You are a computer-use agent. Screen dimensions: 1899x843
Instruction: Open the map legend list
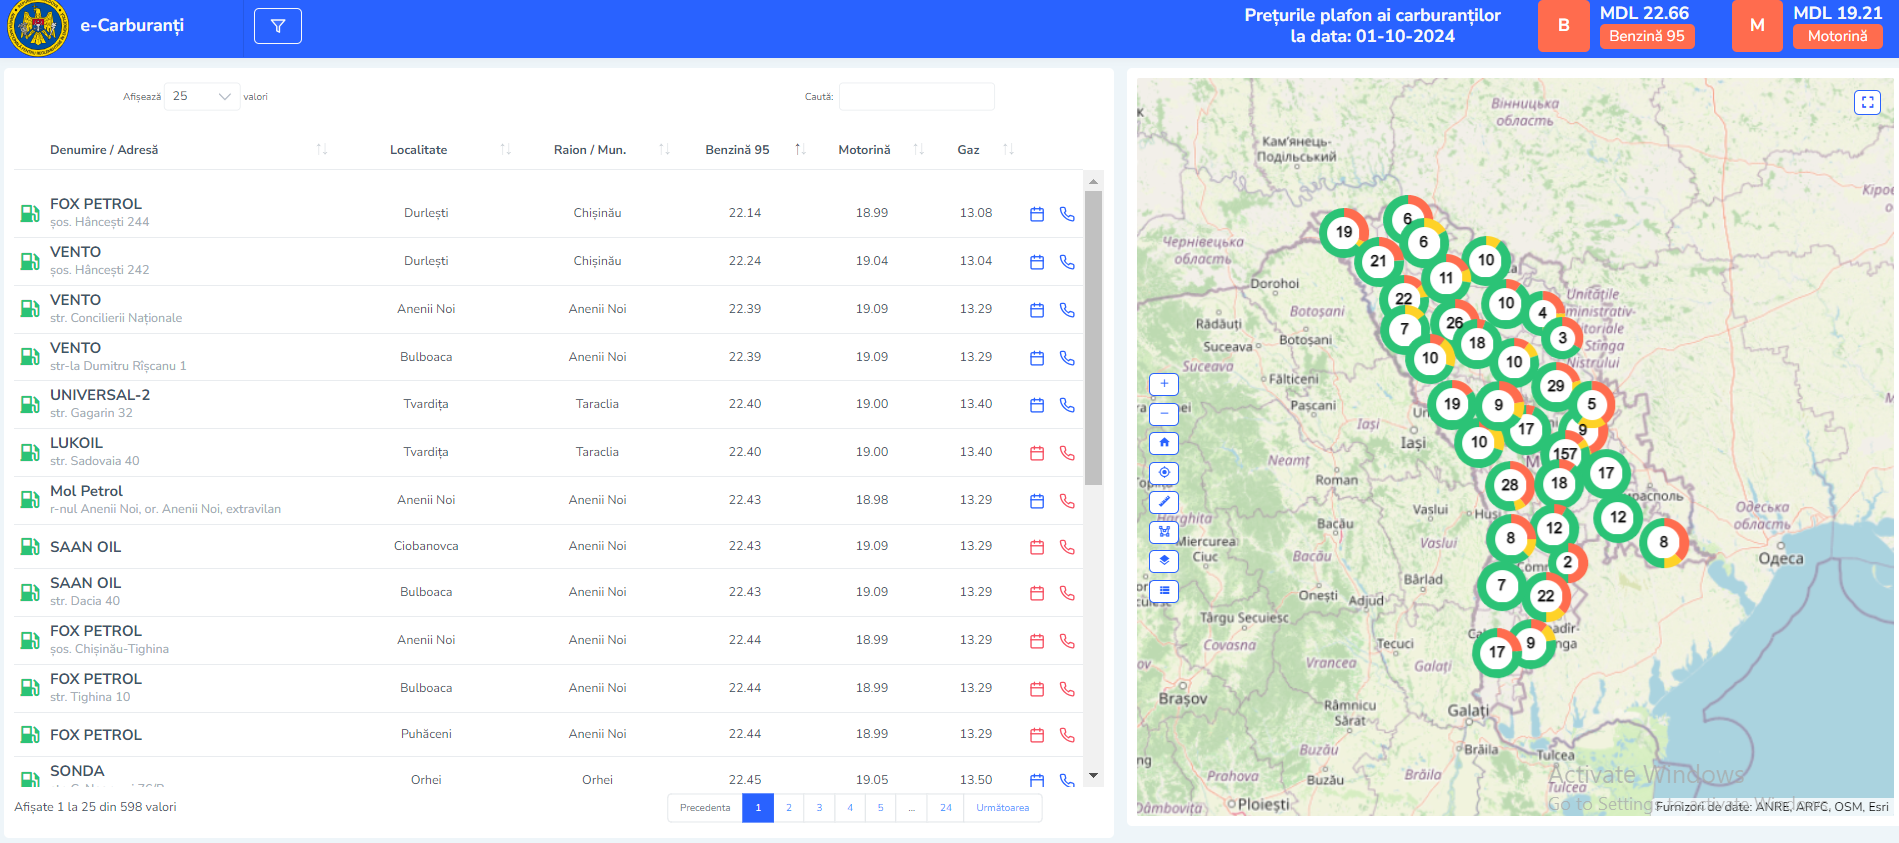point(1164,591)
